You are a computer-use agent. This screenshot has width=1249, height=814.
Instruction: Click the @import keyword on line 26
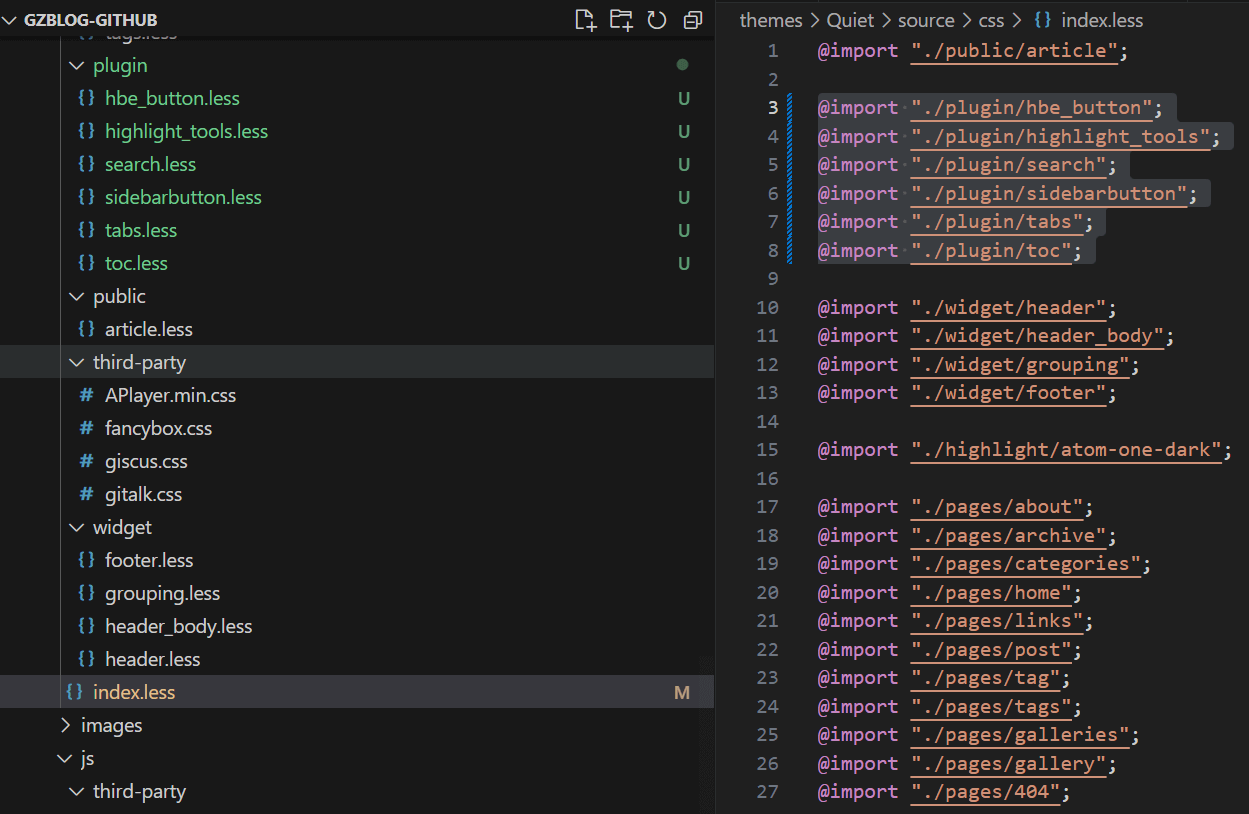tap(858, 763)
